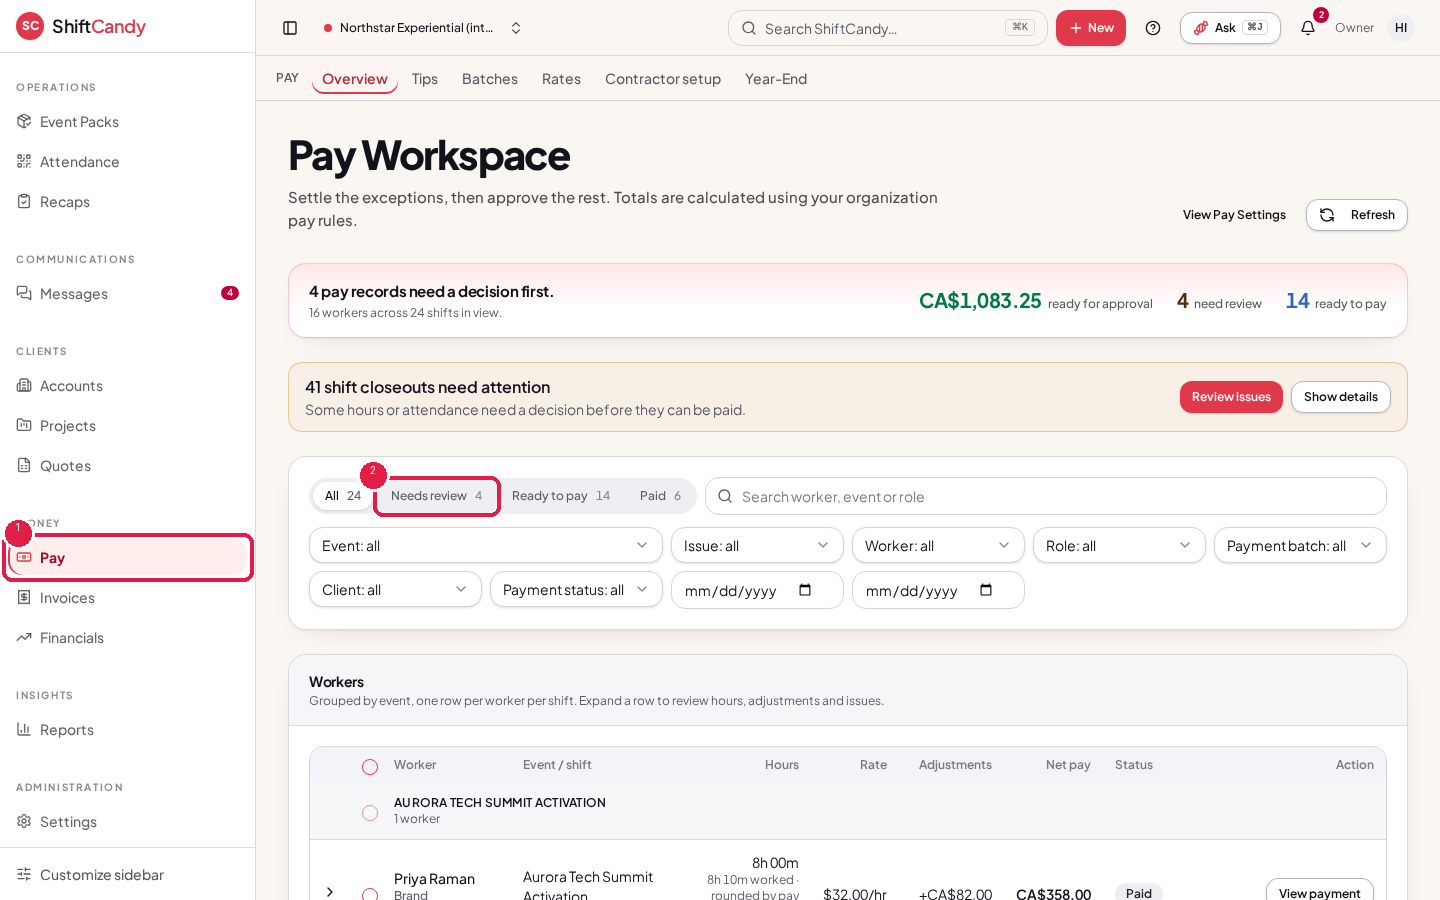Screen dimensions: 1440x900
Task: Open the Event: all filter dropdown
Action: [x=486, y=545]
